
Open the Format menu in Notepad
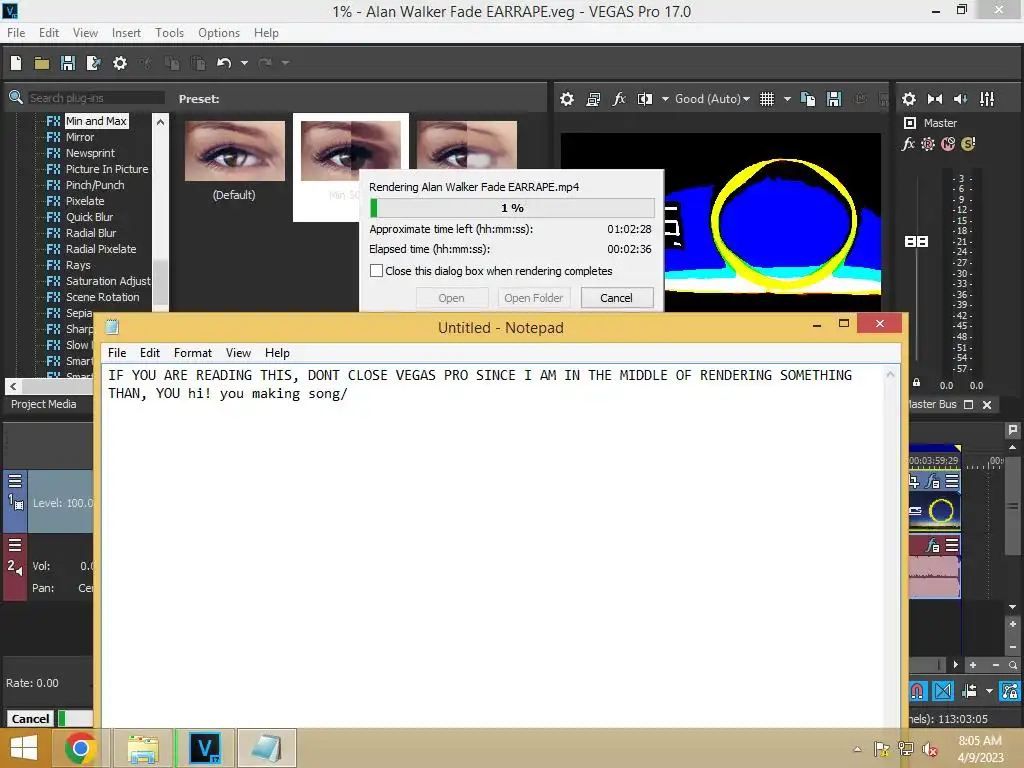(x=193, y=353)
